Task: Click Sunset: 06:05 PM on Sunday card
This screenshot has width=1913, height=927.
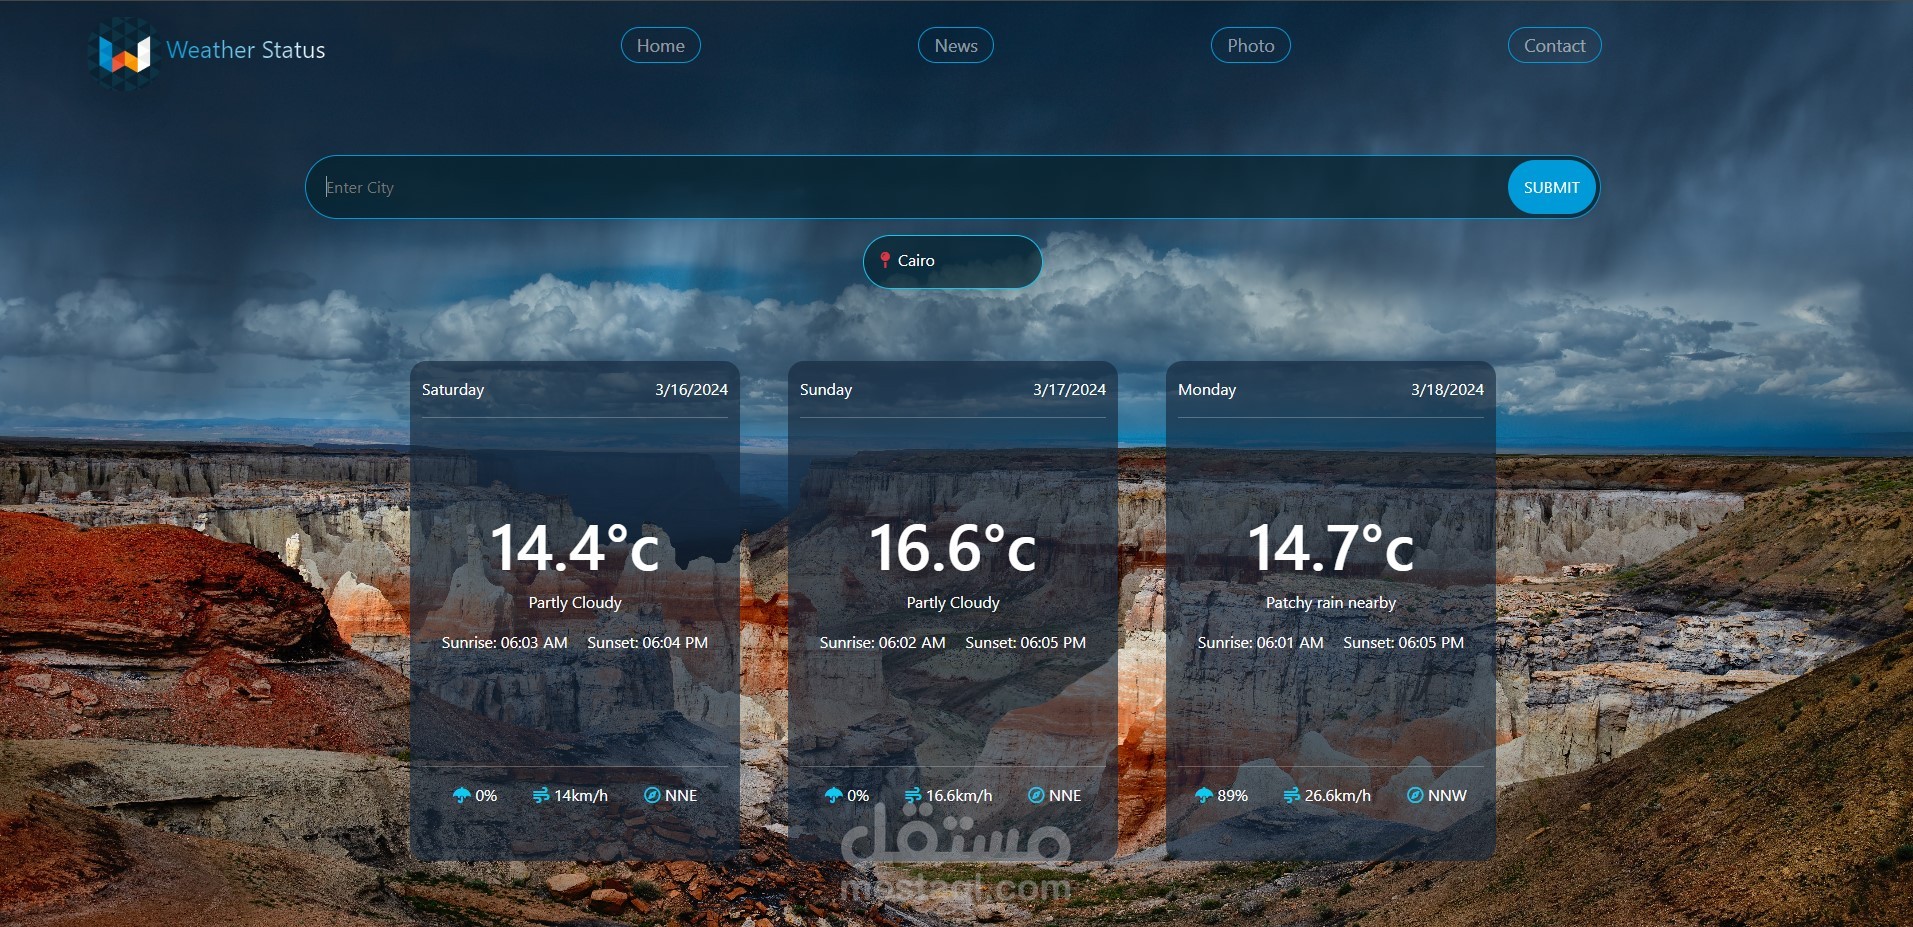Action: 1025,642
